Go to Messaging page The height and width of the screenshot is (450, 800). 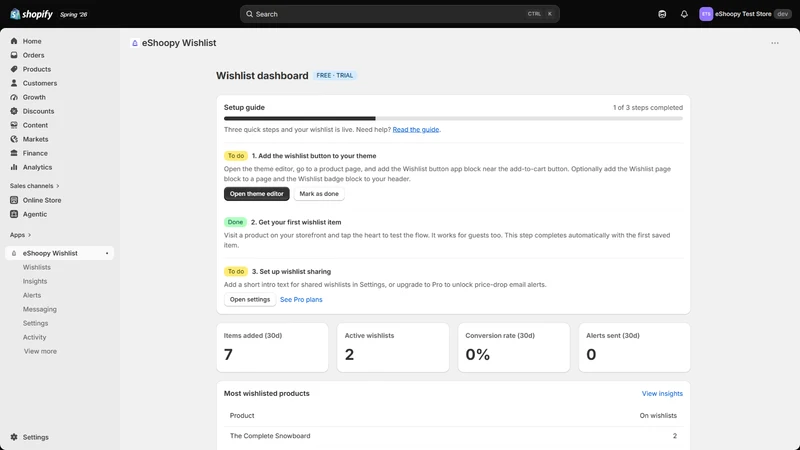[x=40, y=309]
